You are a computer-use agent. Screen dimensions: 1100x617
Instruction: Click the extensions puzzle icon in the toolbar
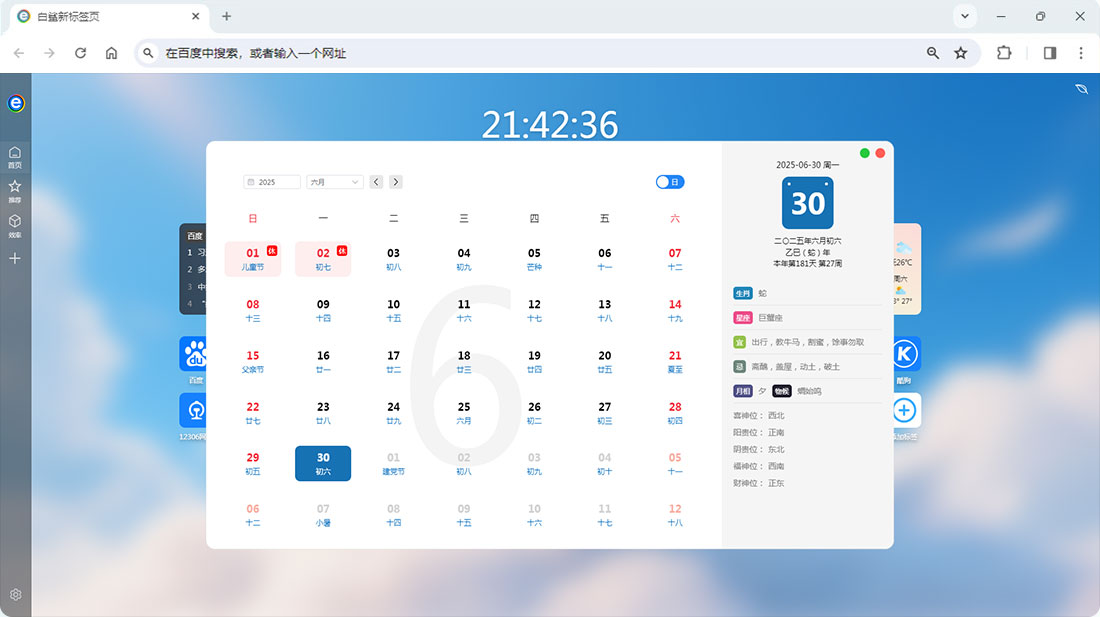point(1003,52)
